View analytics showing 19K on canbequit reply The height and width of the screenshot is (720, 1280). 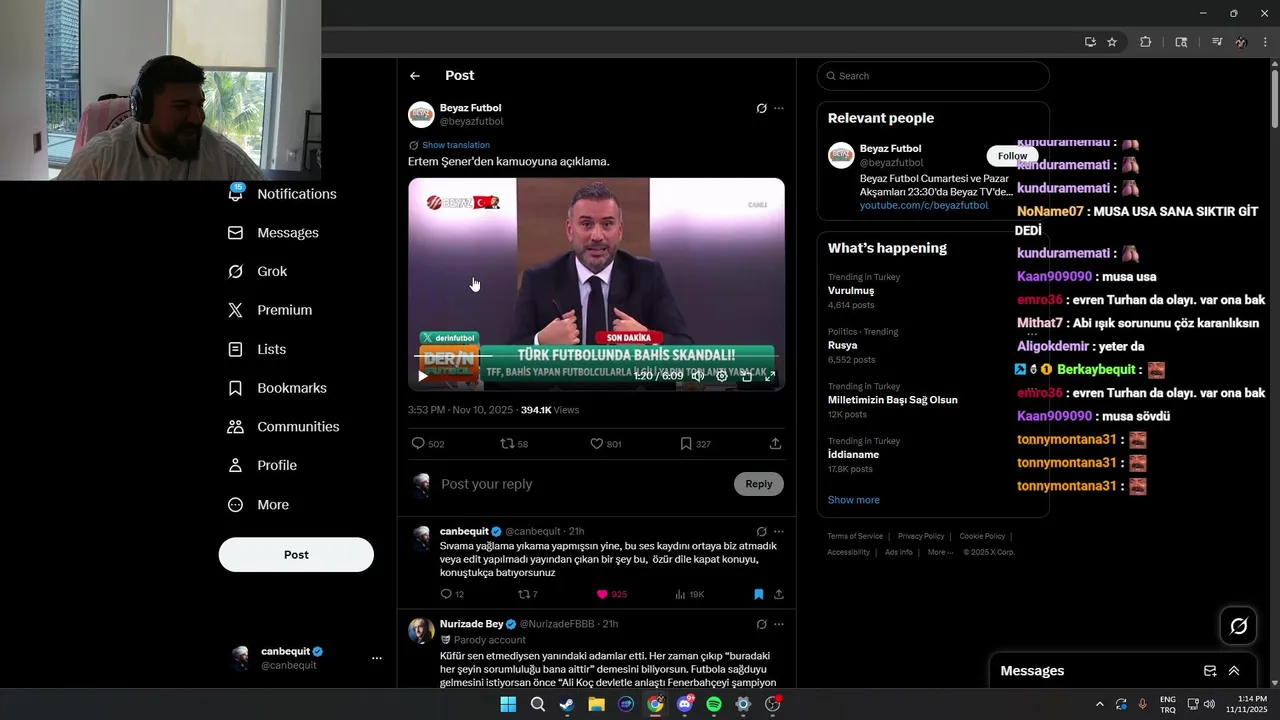coord(689,594)
